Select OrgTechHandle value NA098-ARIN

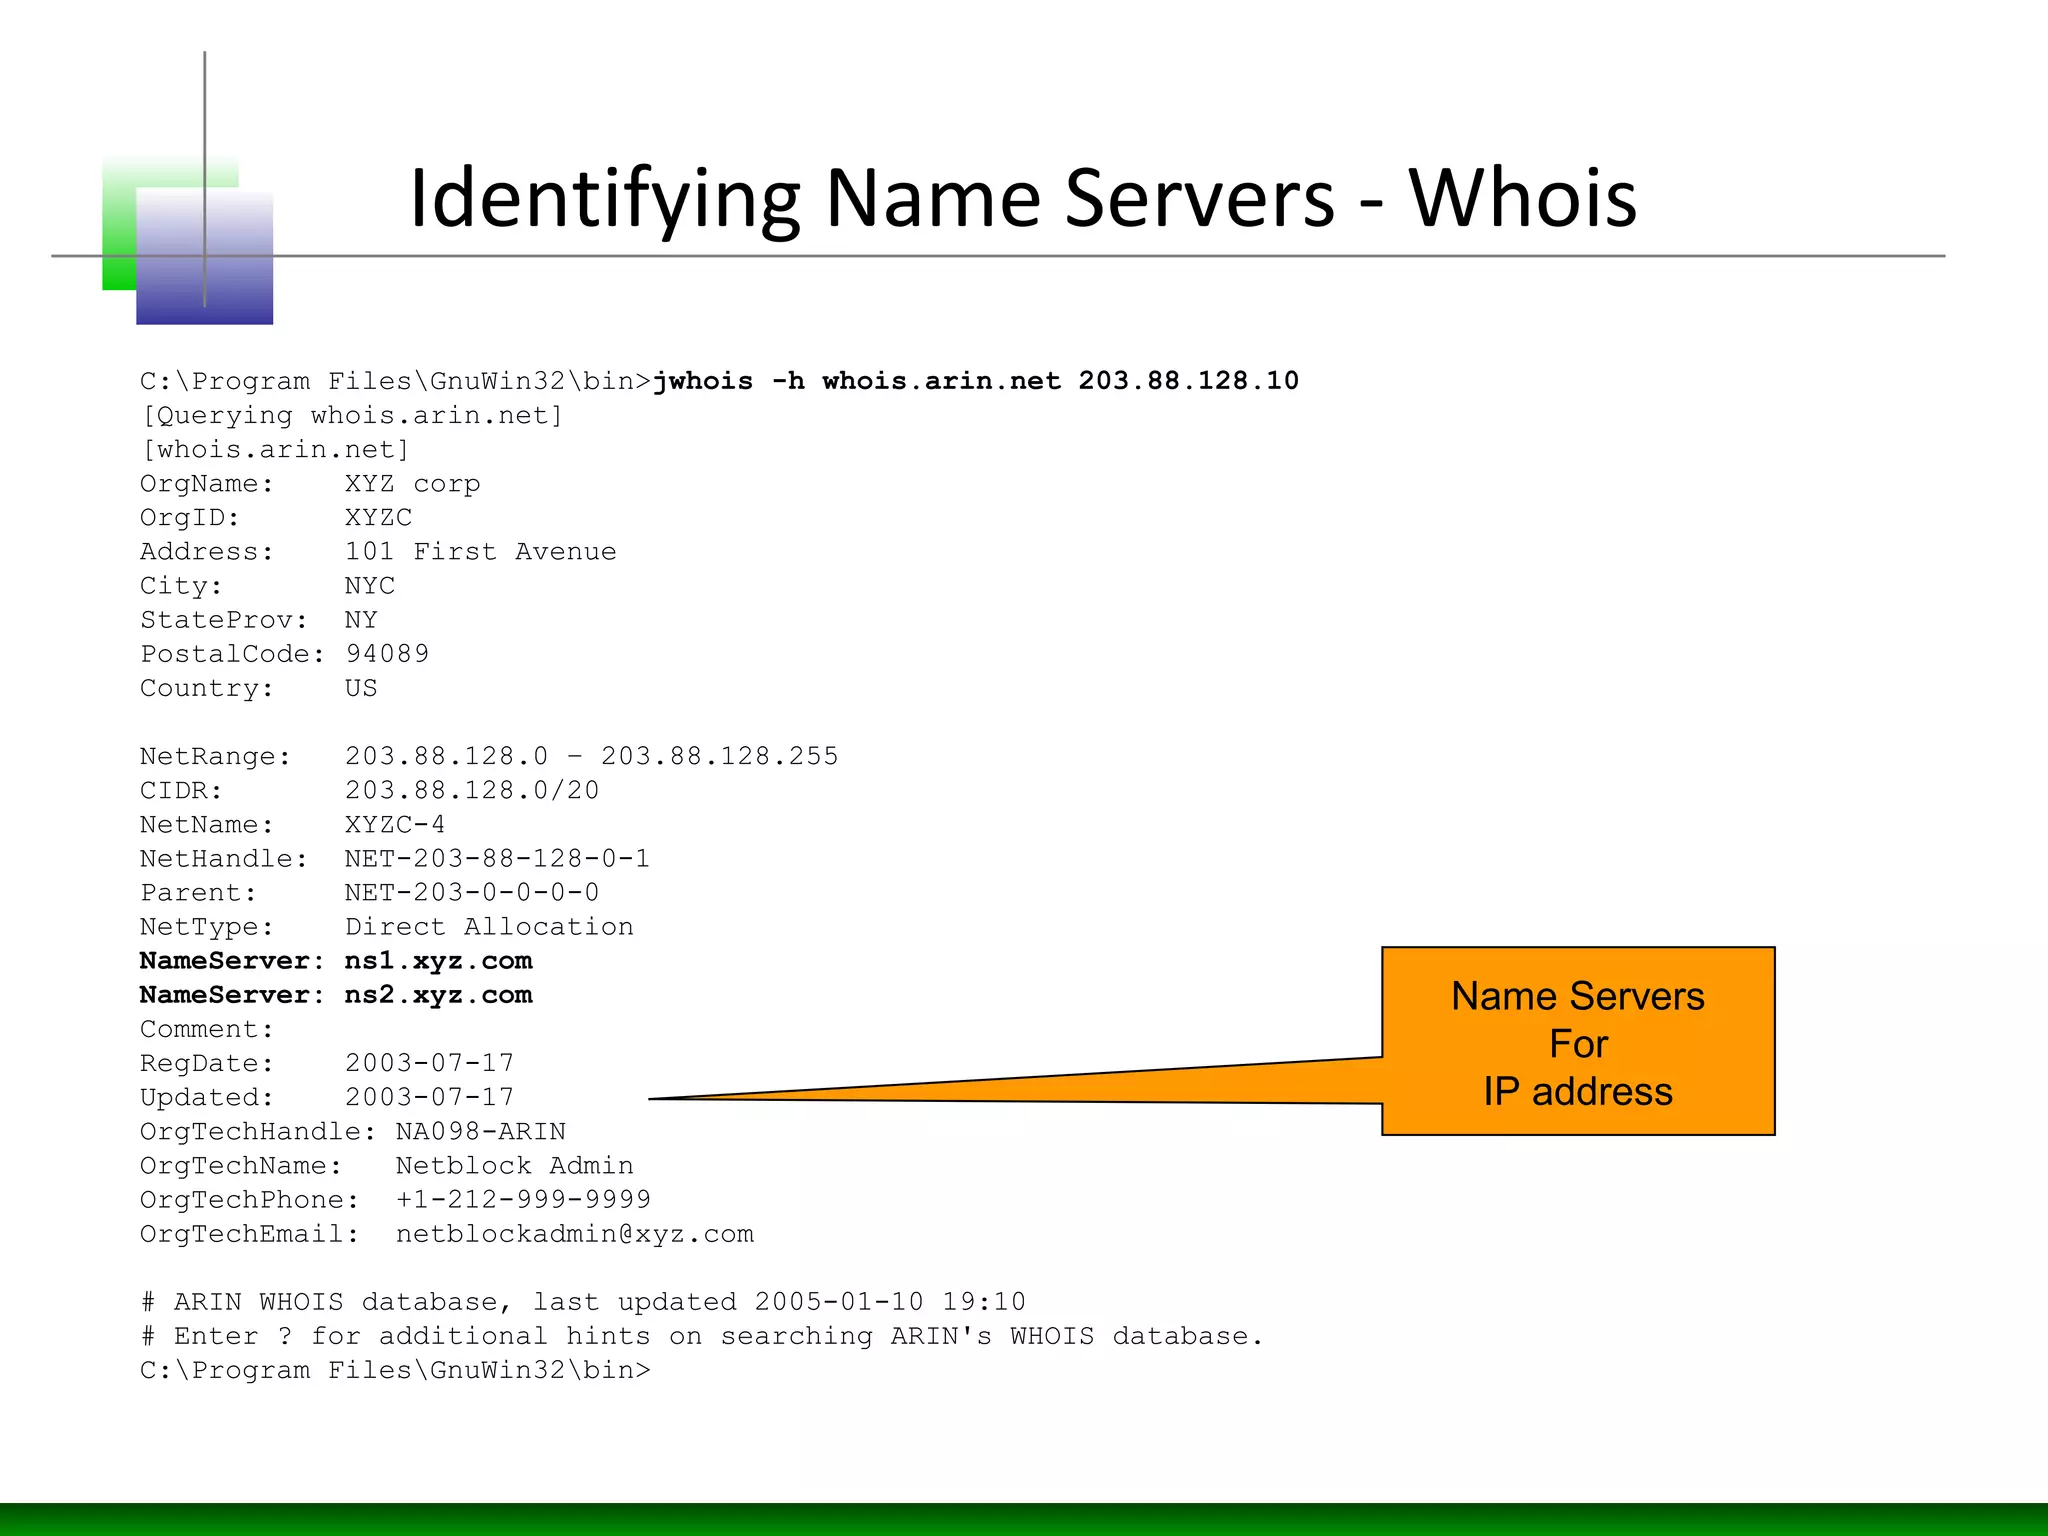pos(481,1132)
